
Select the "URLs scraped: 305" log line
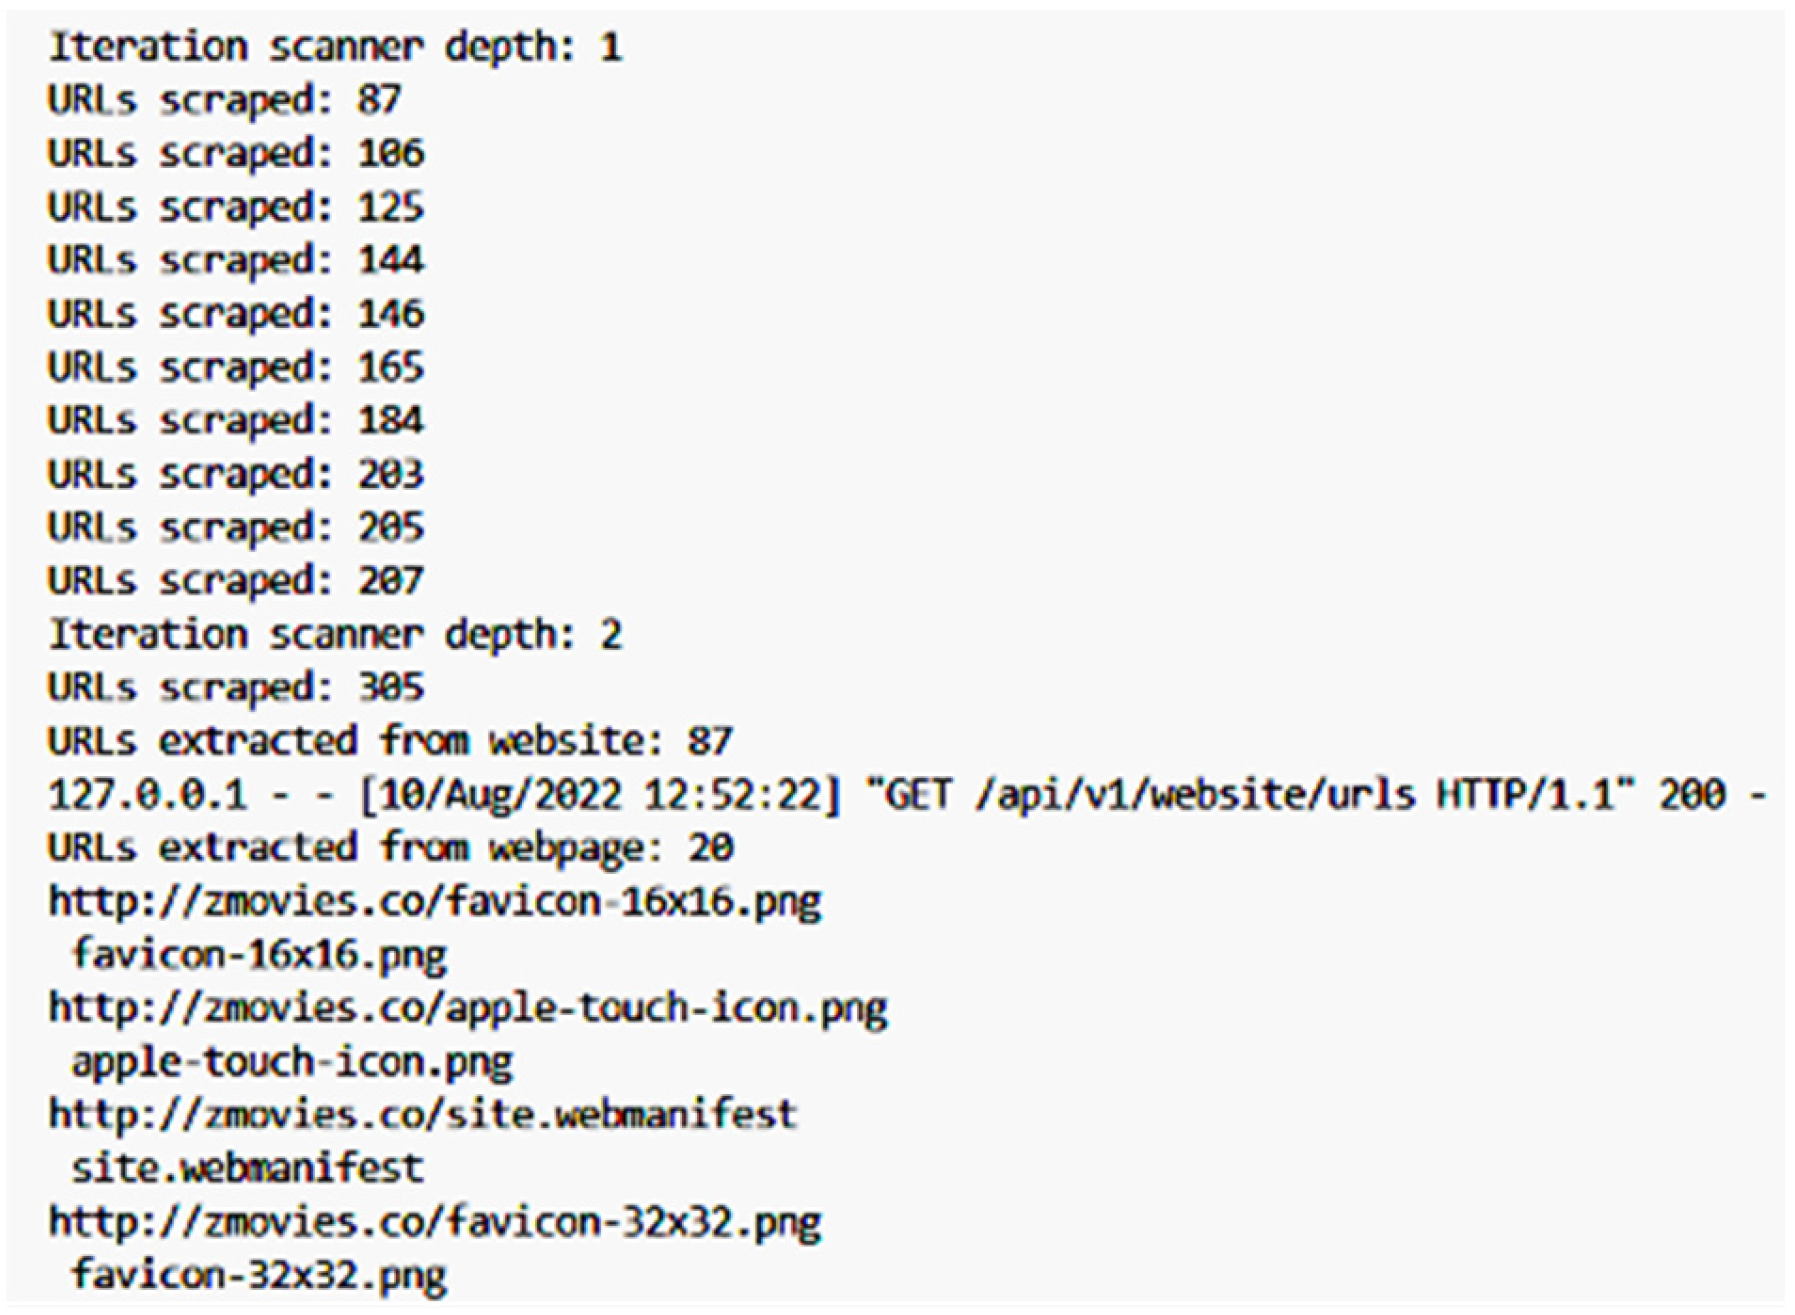pyautogui.click(x=236, y=688)
